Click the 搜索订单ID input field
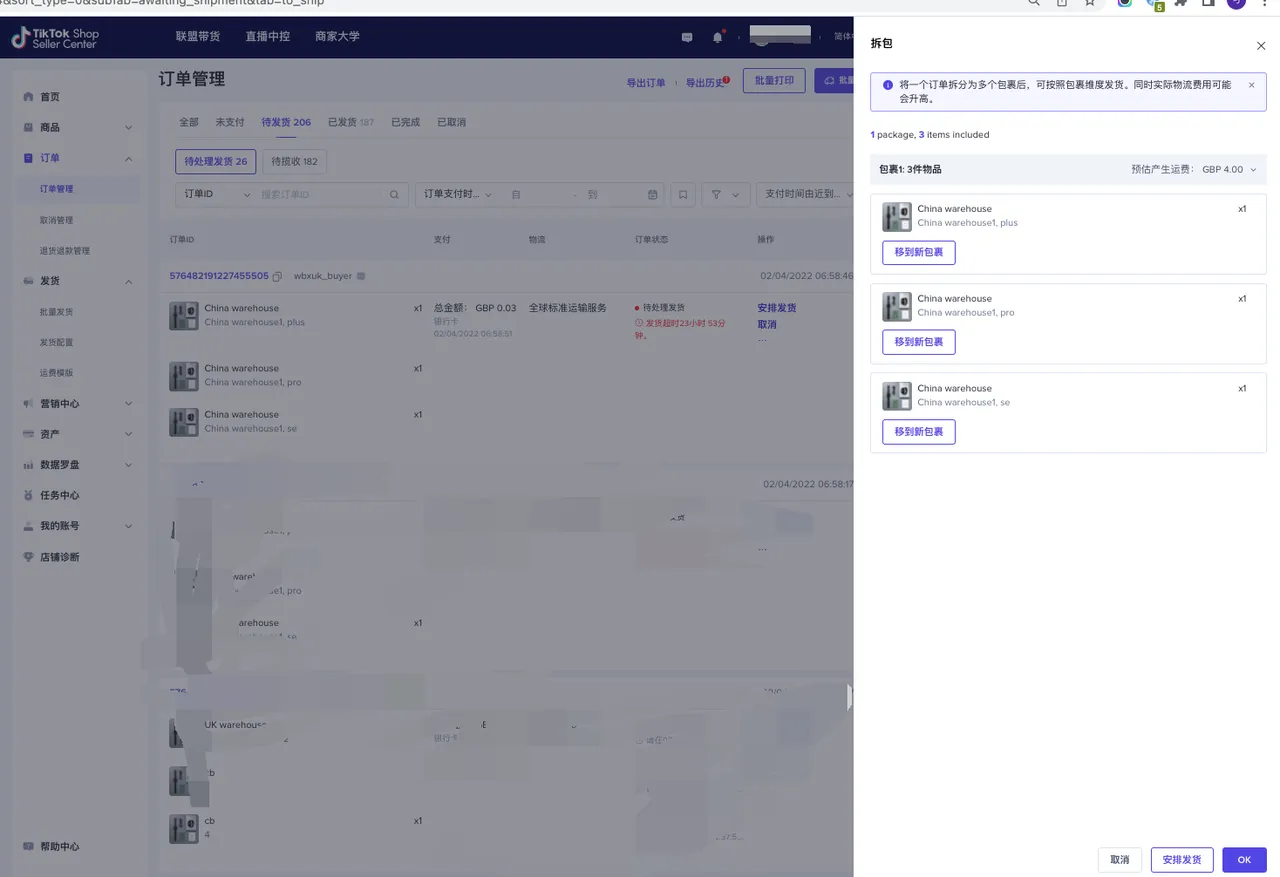This screenshot has width=1280, height=877. pos(320,194)
